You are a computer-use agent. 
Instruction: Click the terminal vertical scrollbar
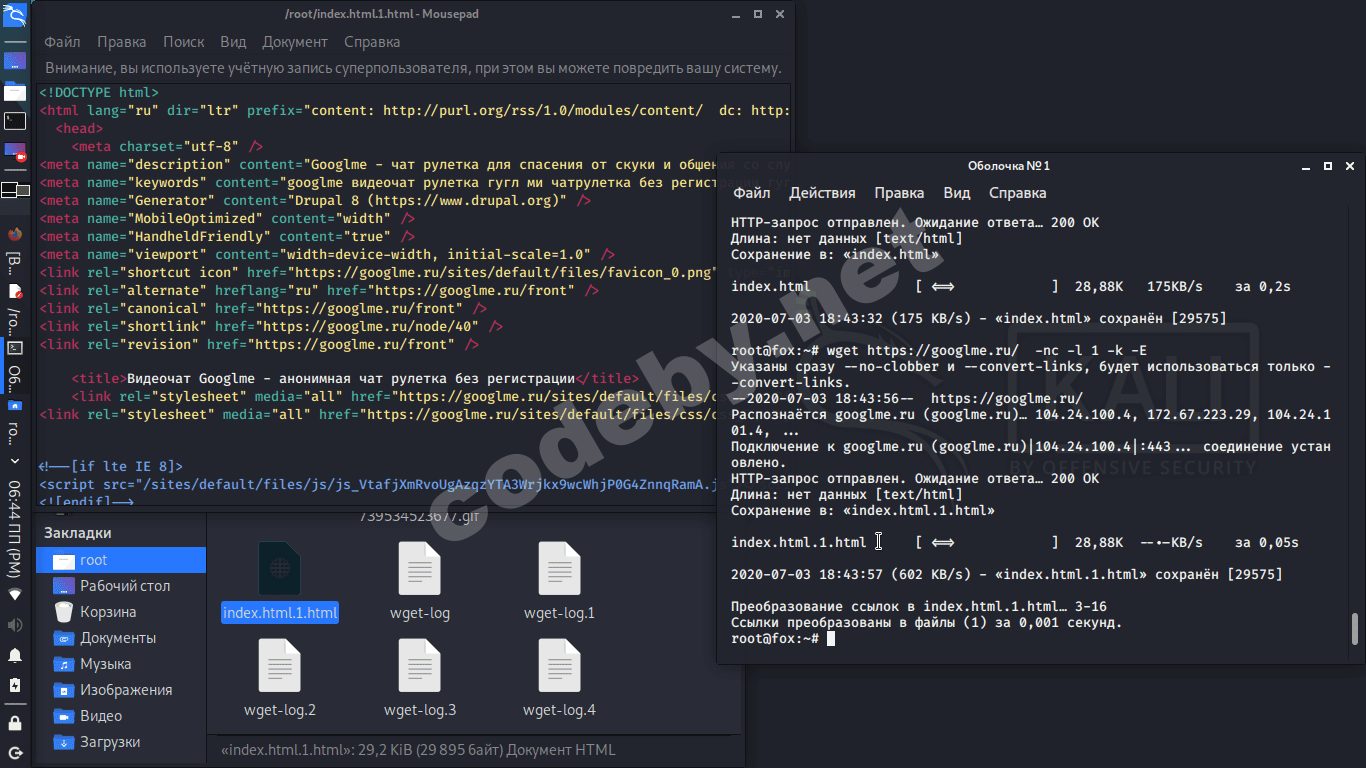(x=1355, y=628)
